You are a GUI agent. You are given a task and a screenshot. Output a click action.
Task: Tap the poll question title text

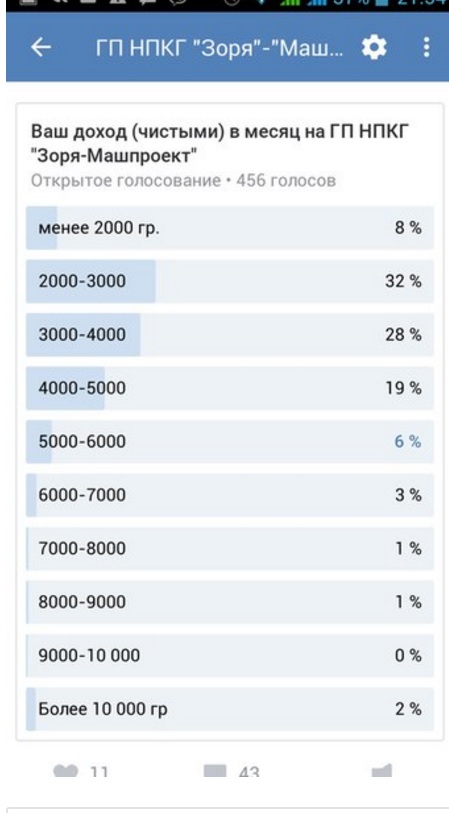point(220,143)
